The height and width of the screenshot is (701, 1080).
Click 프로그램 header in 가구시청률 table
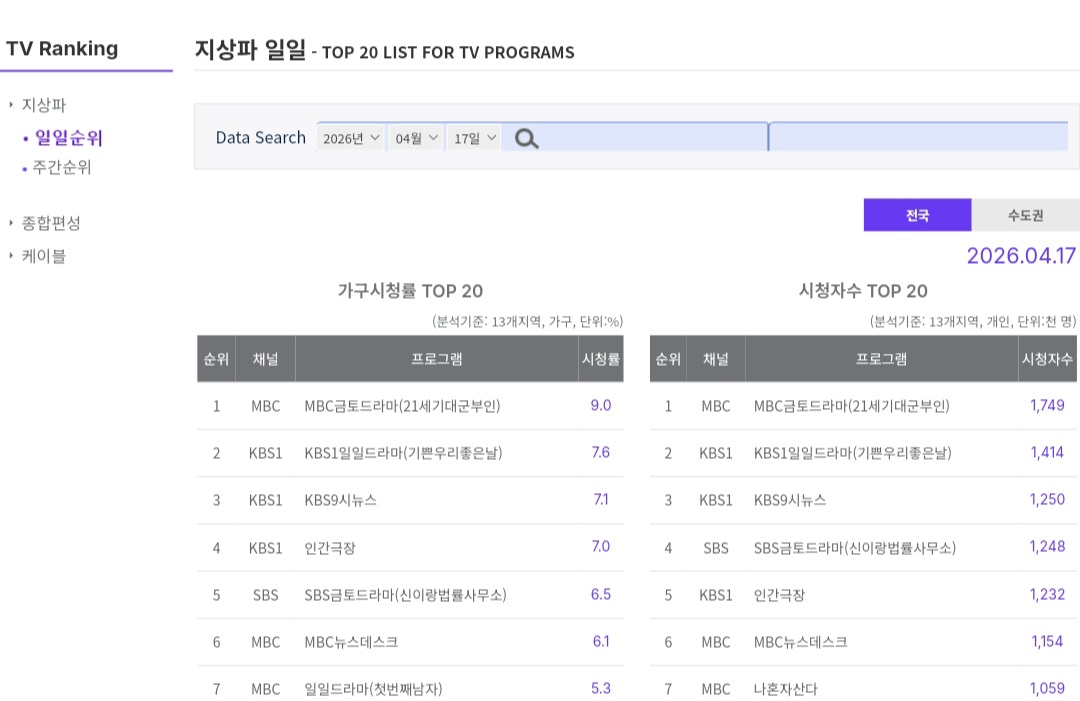point(437,359)
